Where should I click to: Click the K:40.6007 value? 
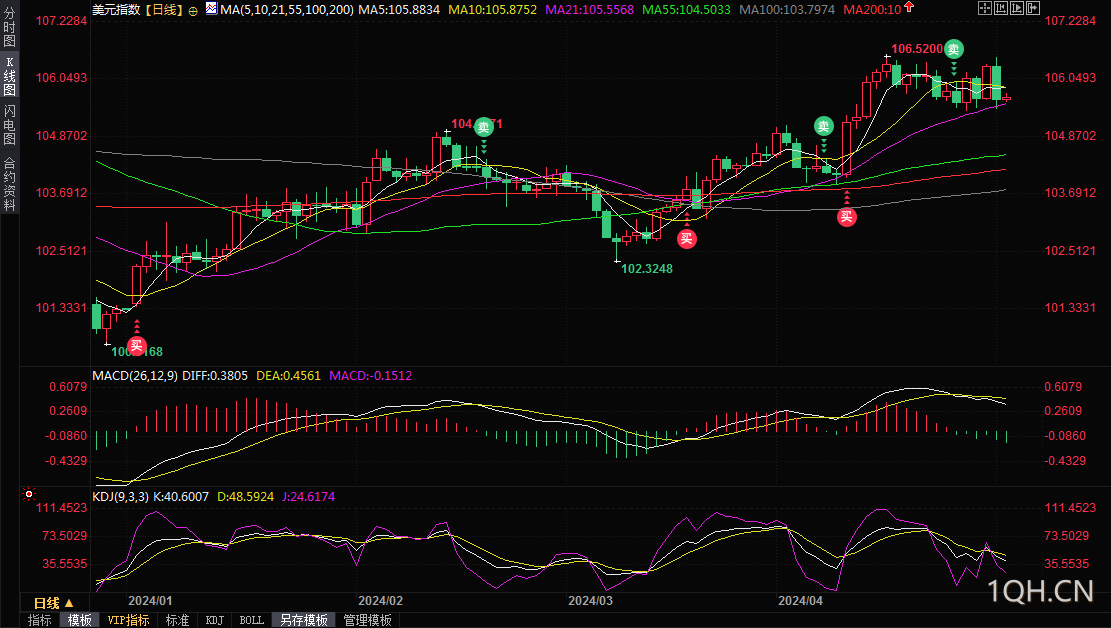(181, 497)
